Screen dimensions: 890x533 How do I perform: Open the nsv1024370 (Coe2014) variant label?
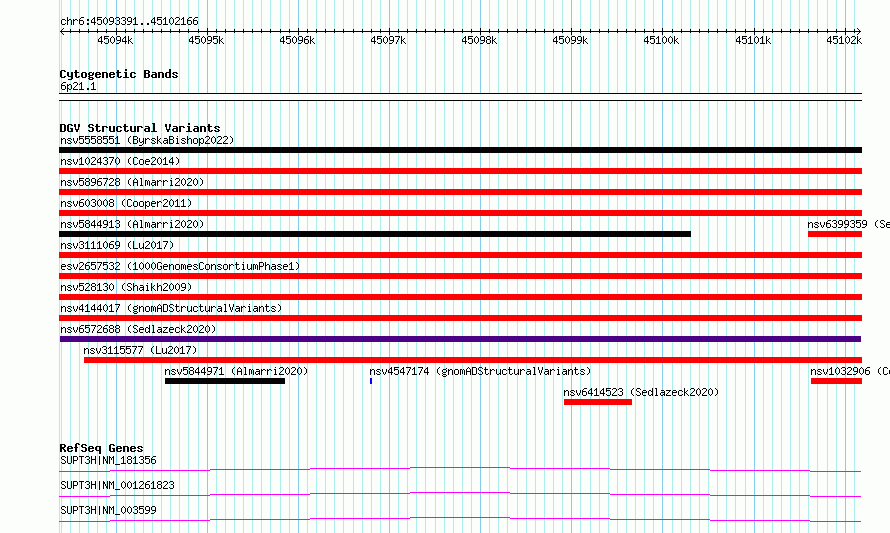click(120, 161)
